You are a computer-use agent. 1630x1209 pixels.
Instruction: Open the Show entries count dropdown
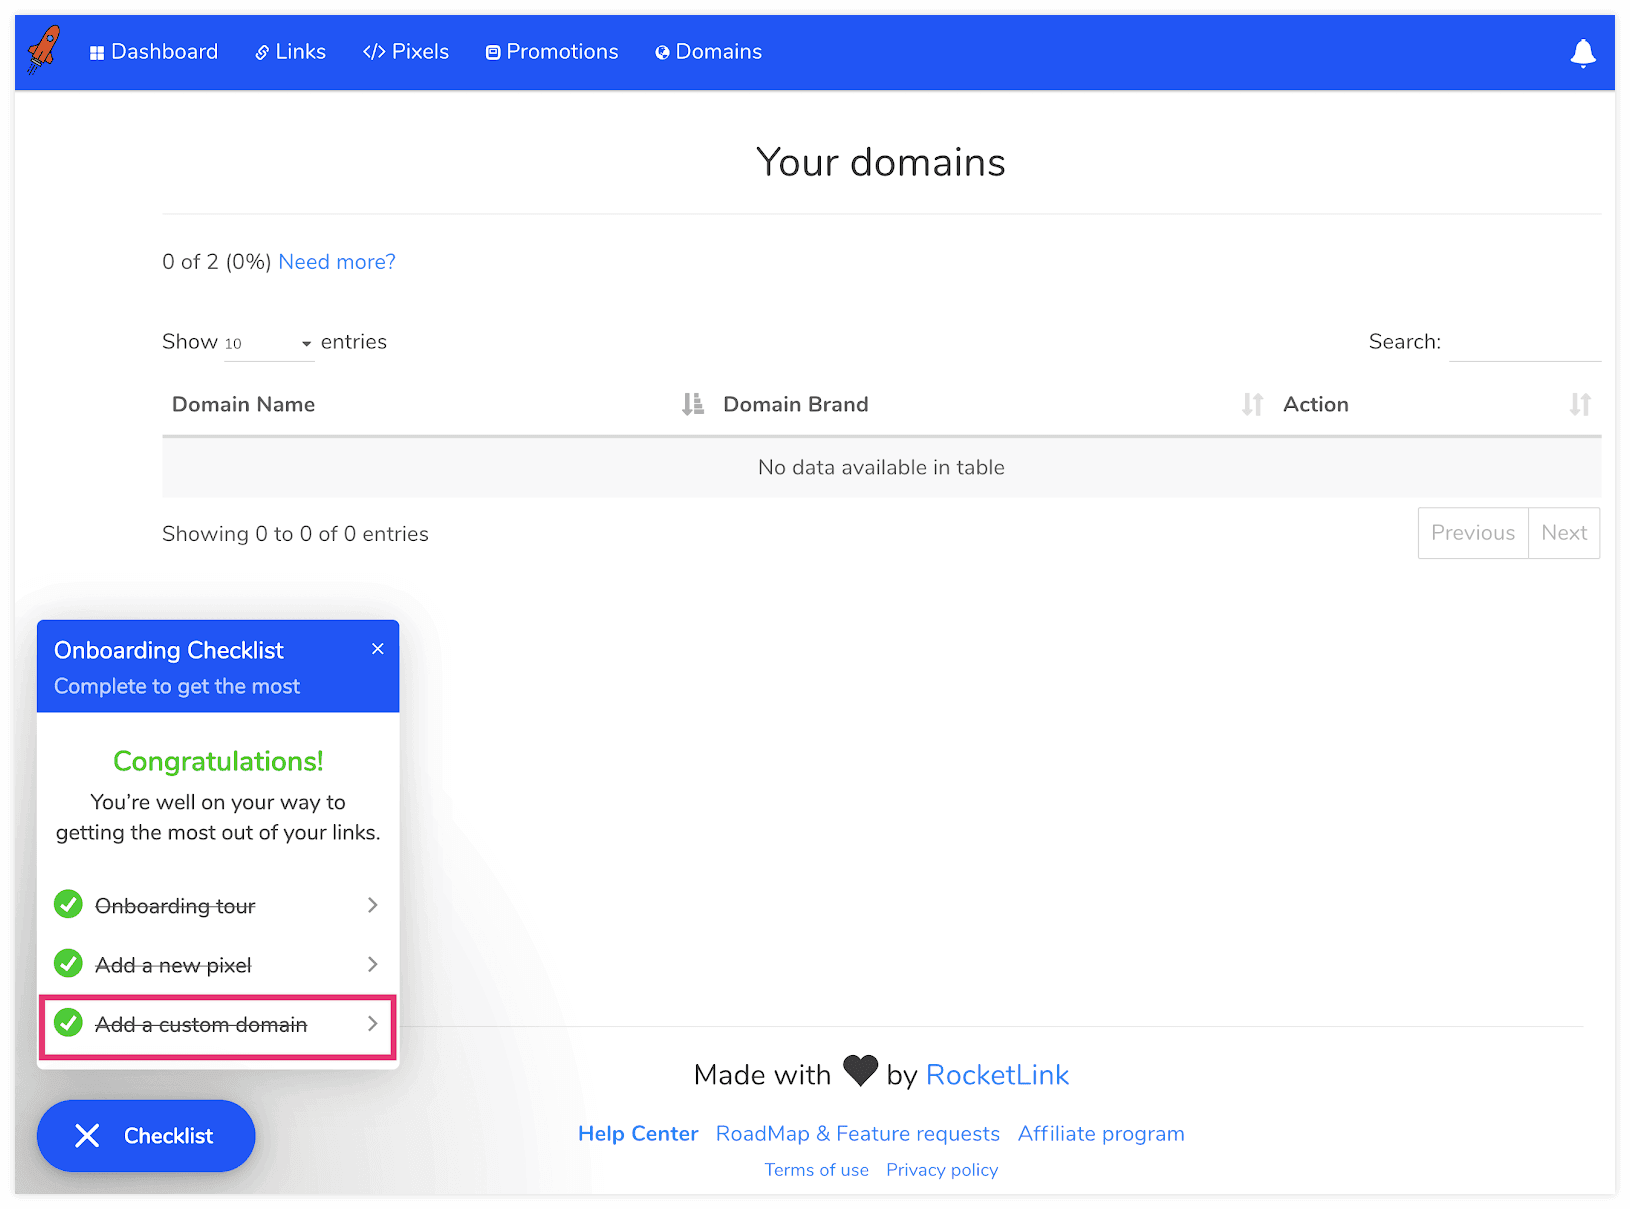click(x=269, y=343)
